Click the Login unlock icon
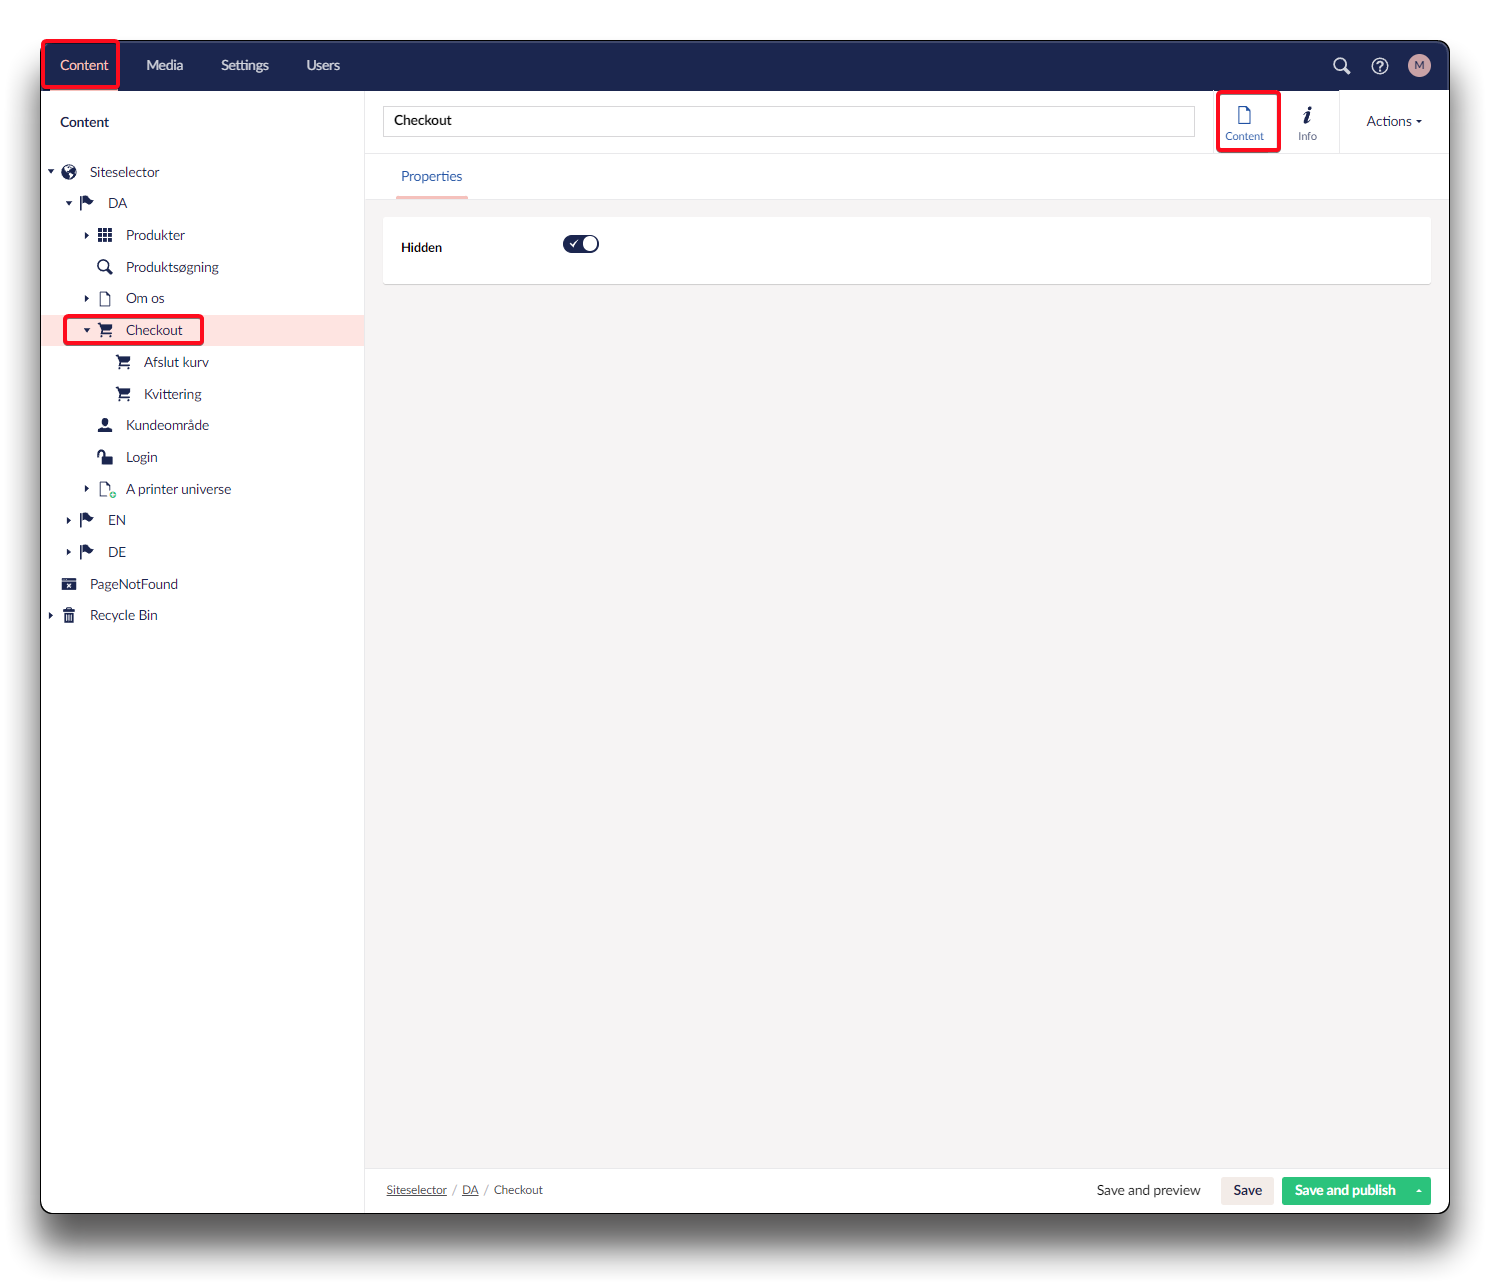Screen dimensions: 1490x1286 105,457
